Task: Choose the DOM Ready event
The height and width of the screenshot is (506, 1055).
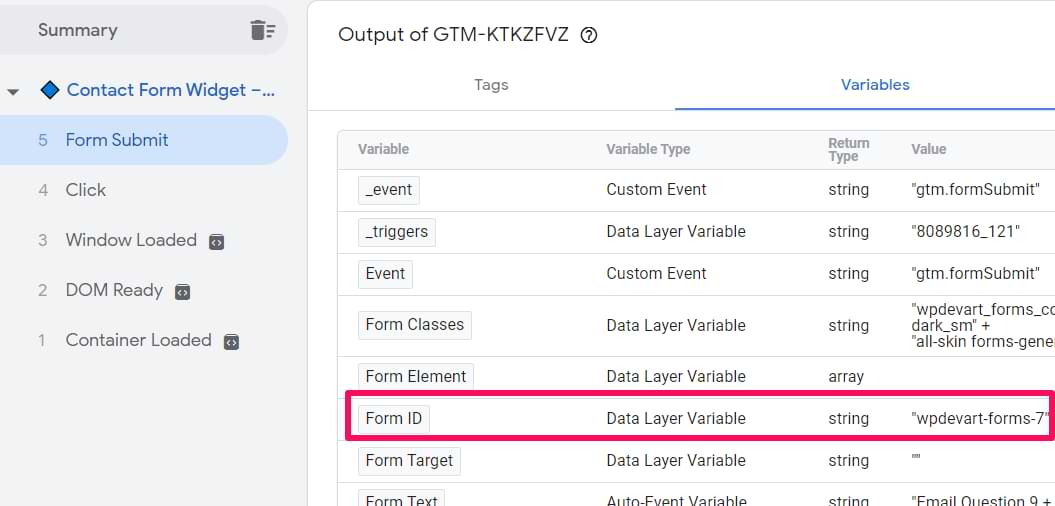Action: point(114,290)
